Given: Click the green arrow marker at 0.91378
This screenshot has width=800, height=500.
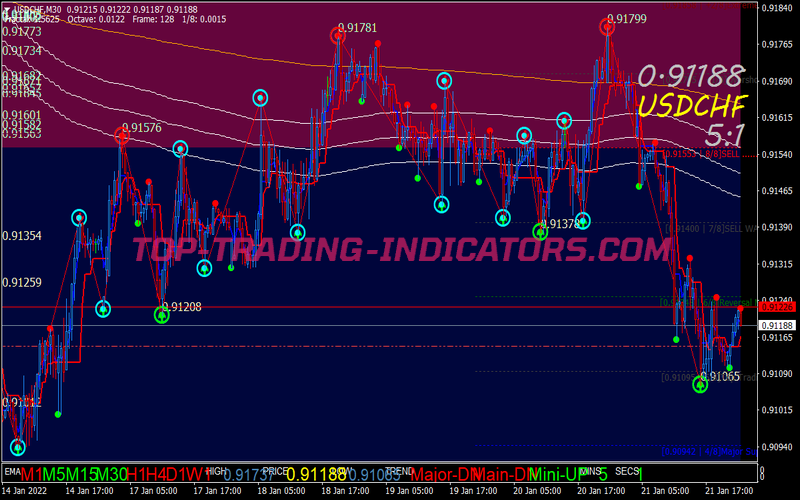Looking at the screenshot, I should coord(540,232).
